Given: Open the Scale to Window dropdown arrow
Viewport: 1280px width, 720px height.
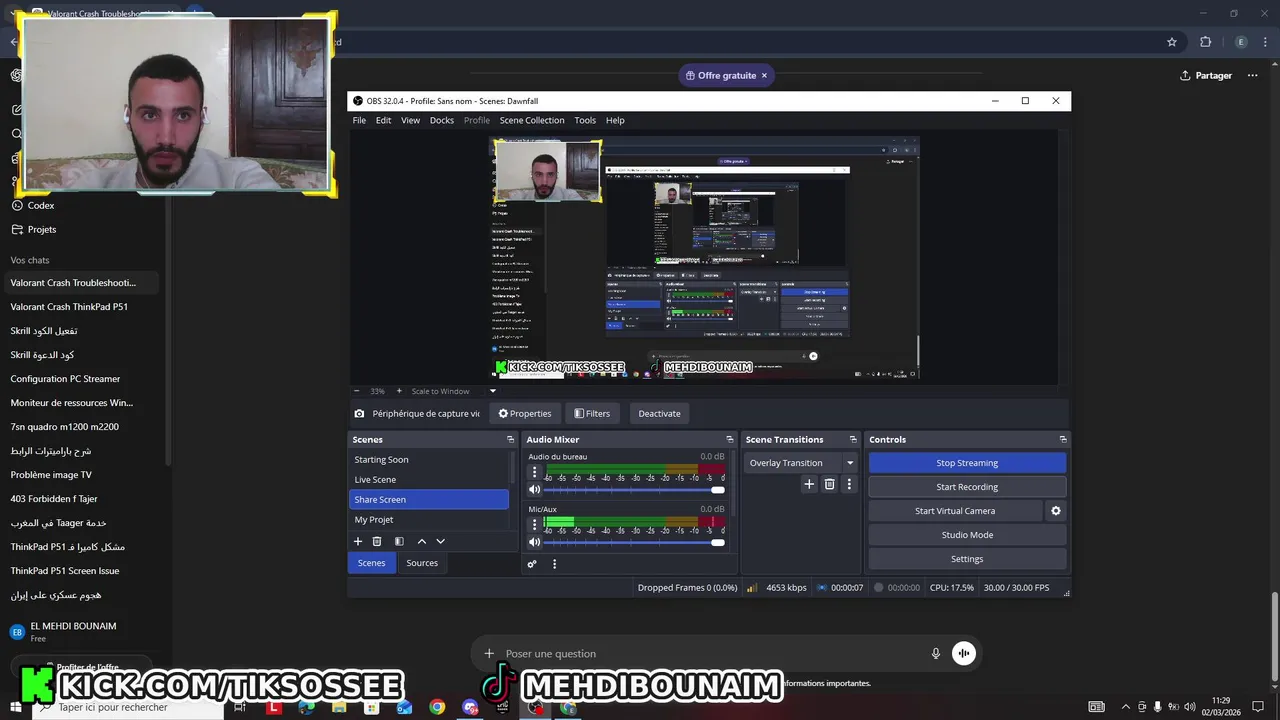Looking at the screenshot, I should [x=492, y=391].
